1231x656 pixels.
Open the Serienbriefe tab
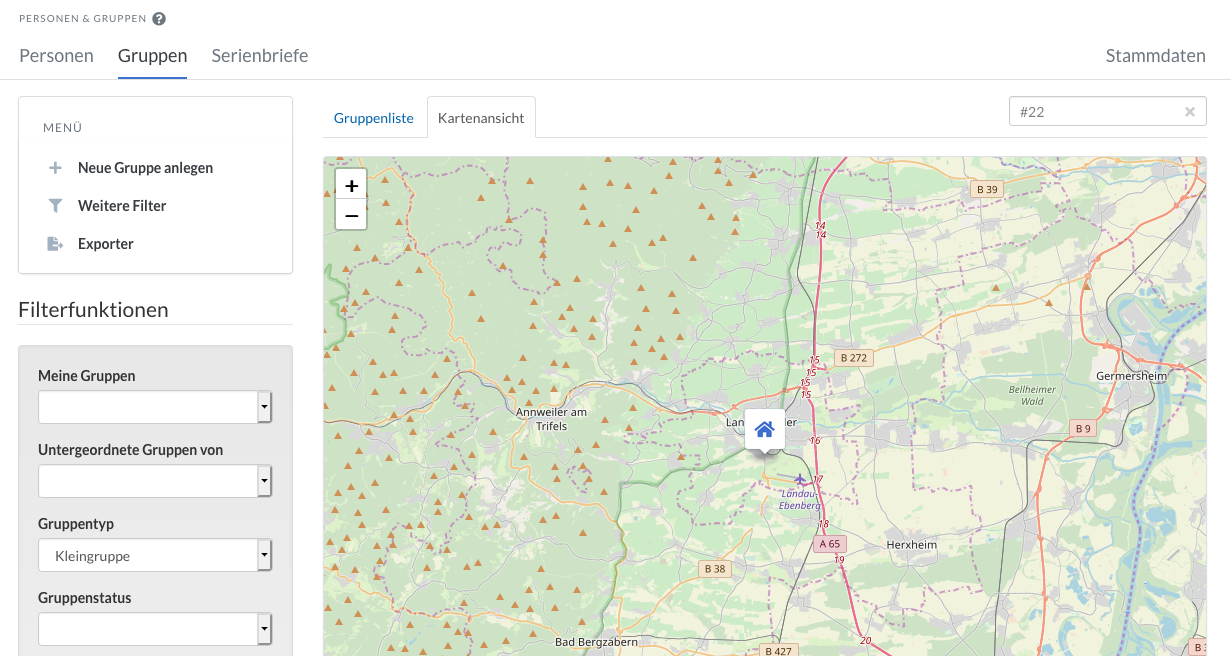pyautogui.click(x=260, y=56)
